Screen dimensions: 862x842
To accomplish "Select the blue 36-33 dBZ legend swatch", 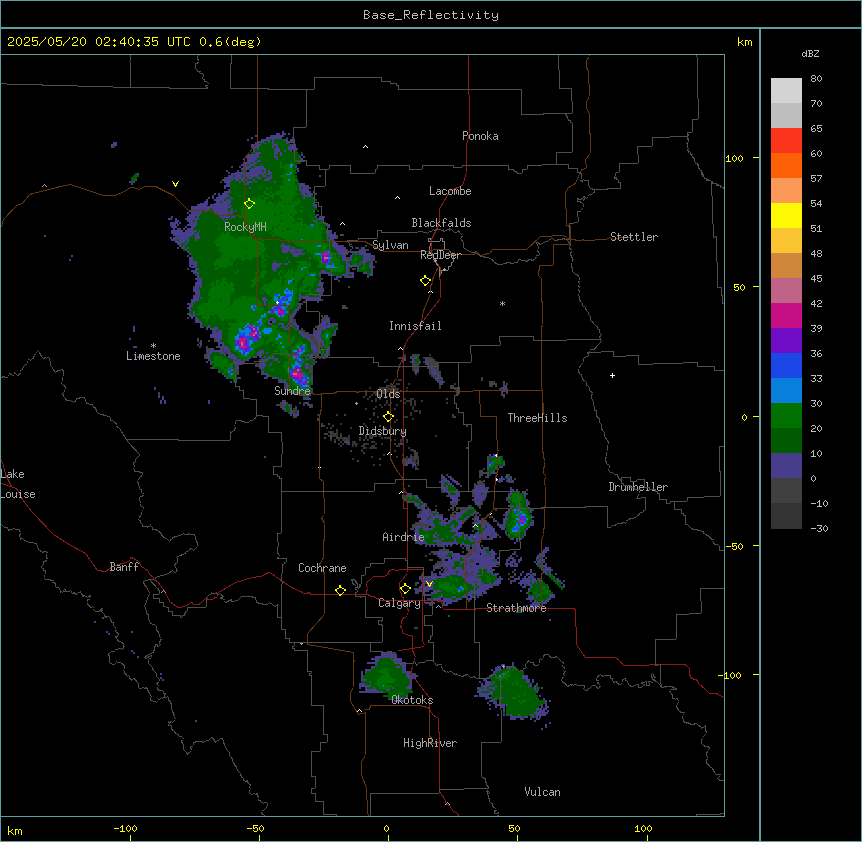I will 786,365.
